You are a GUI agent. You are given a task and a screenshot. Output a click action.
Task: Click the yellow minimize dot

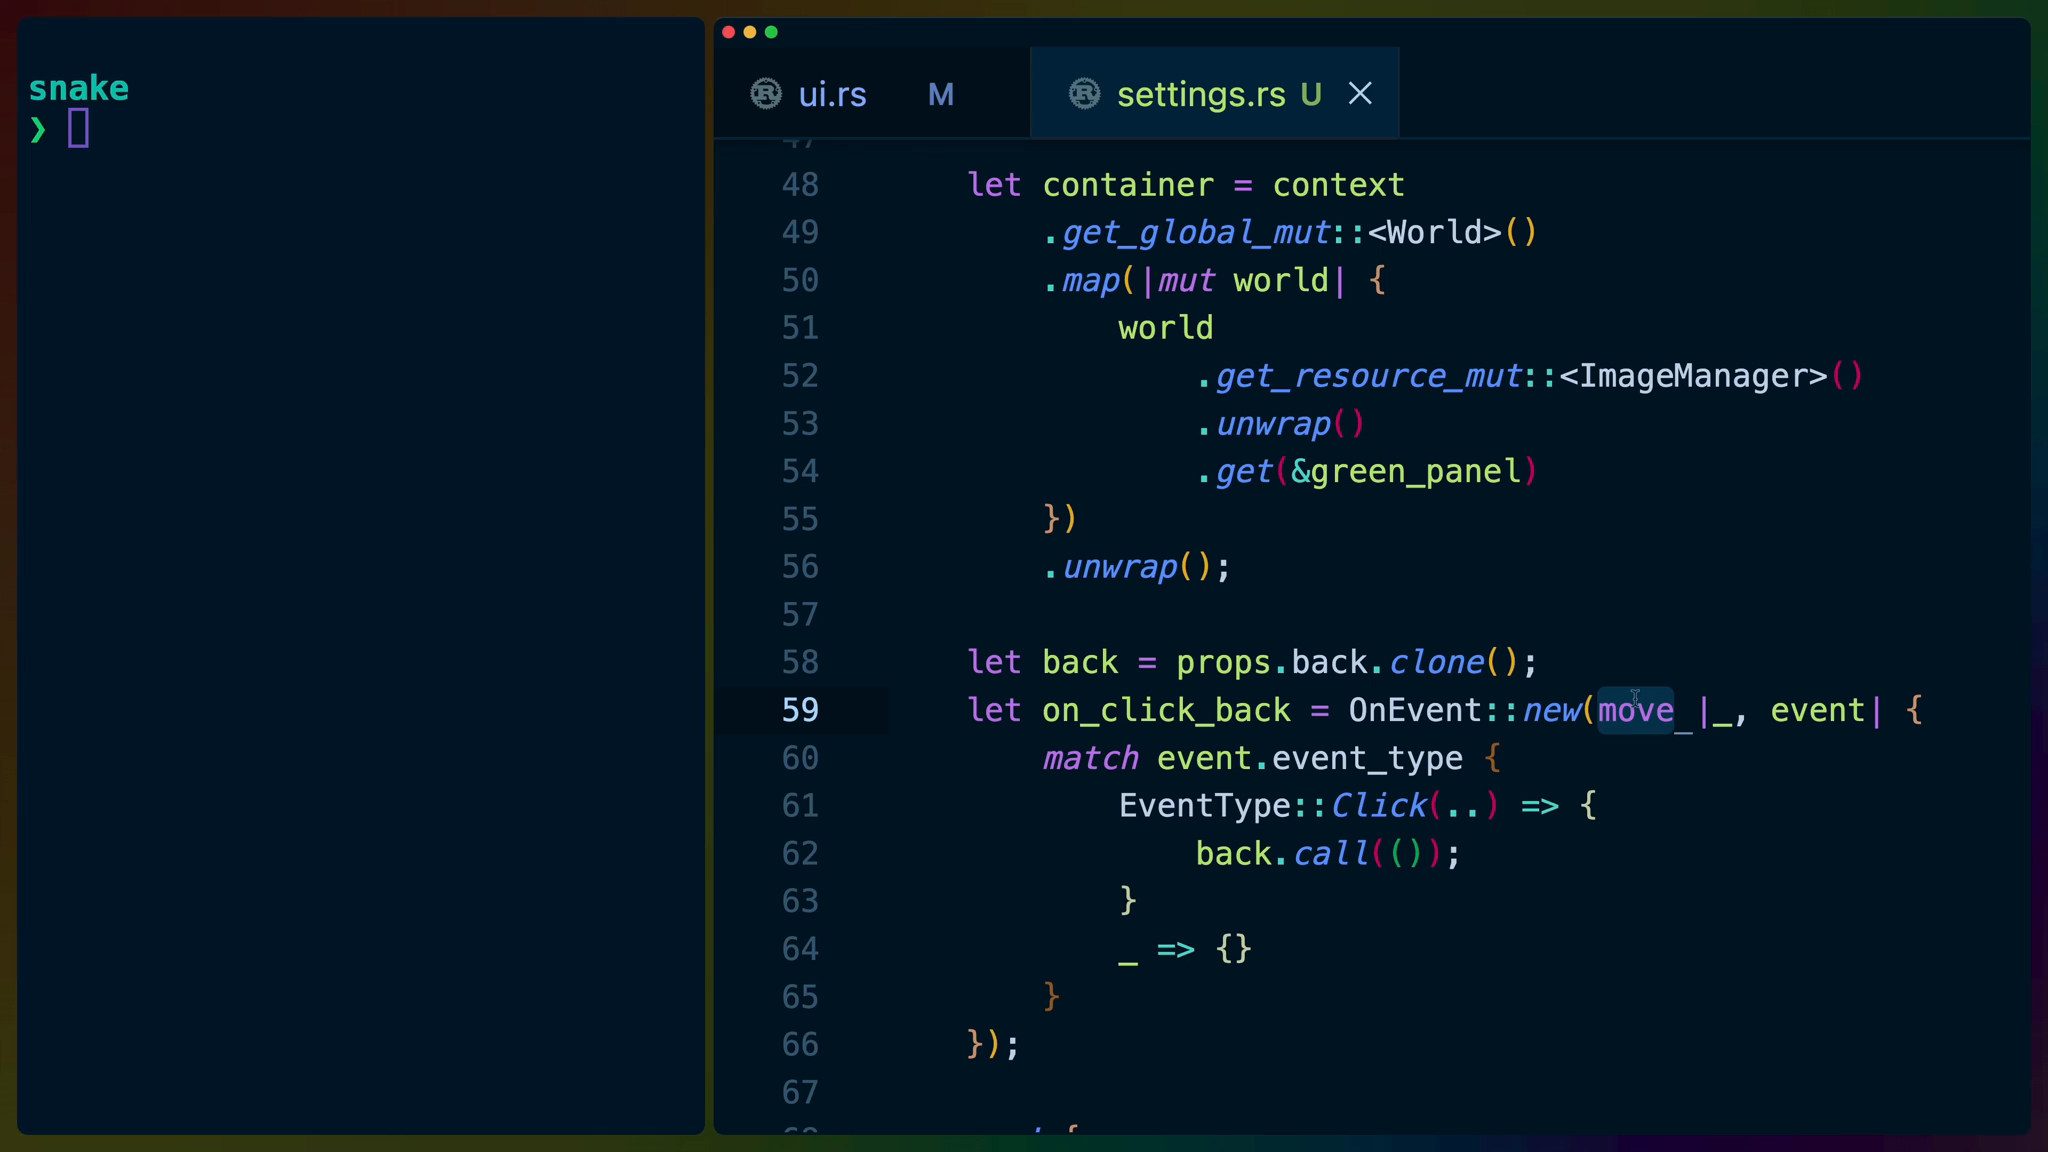(x=750, y=32)
